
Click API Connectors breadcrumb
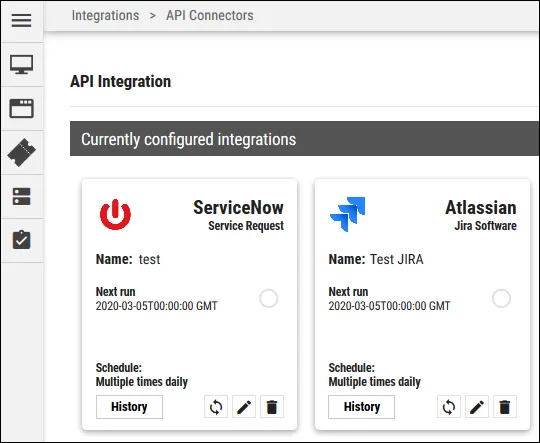[210, 16]
